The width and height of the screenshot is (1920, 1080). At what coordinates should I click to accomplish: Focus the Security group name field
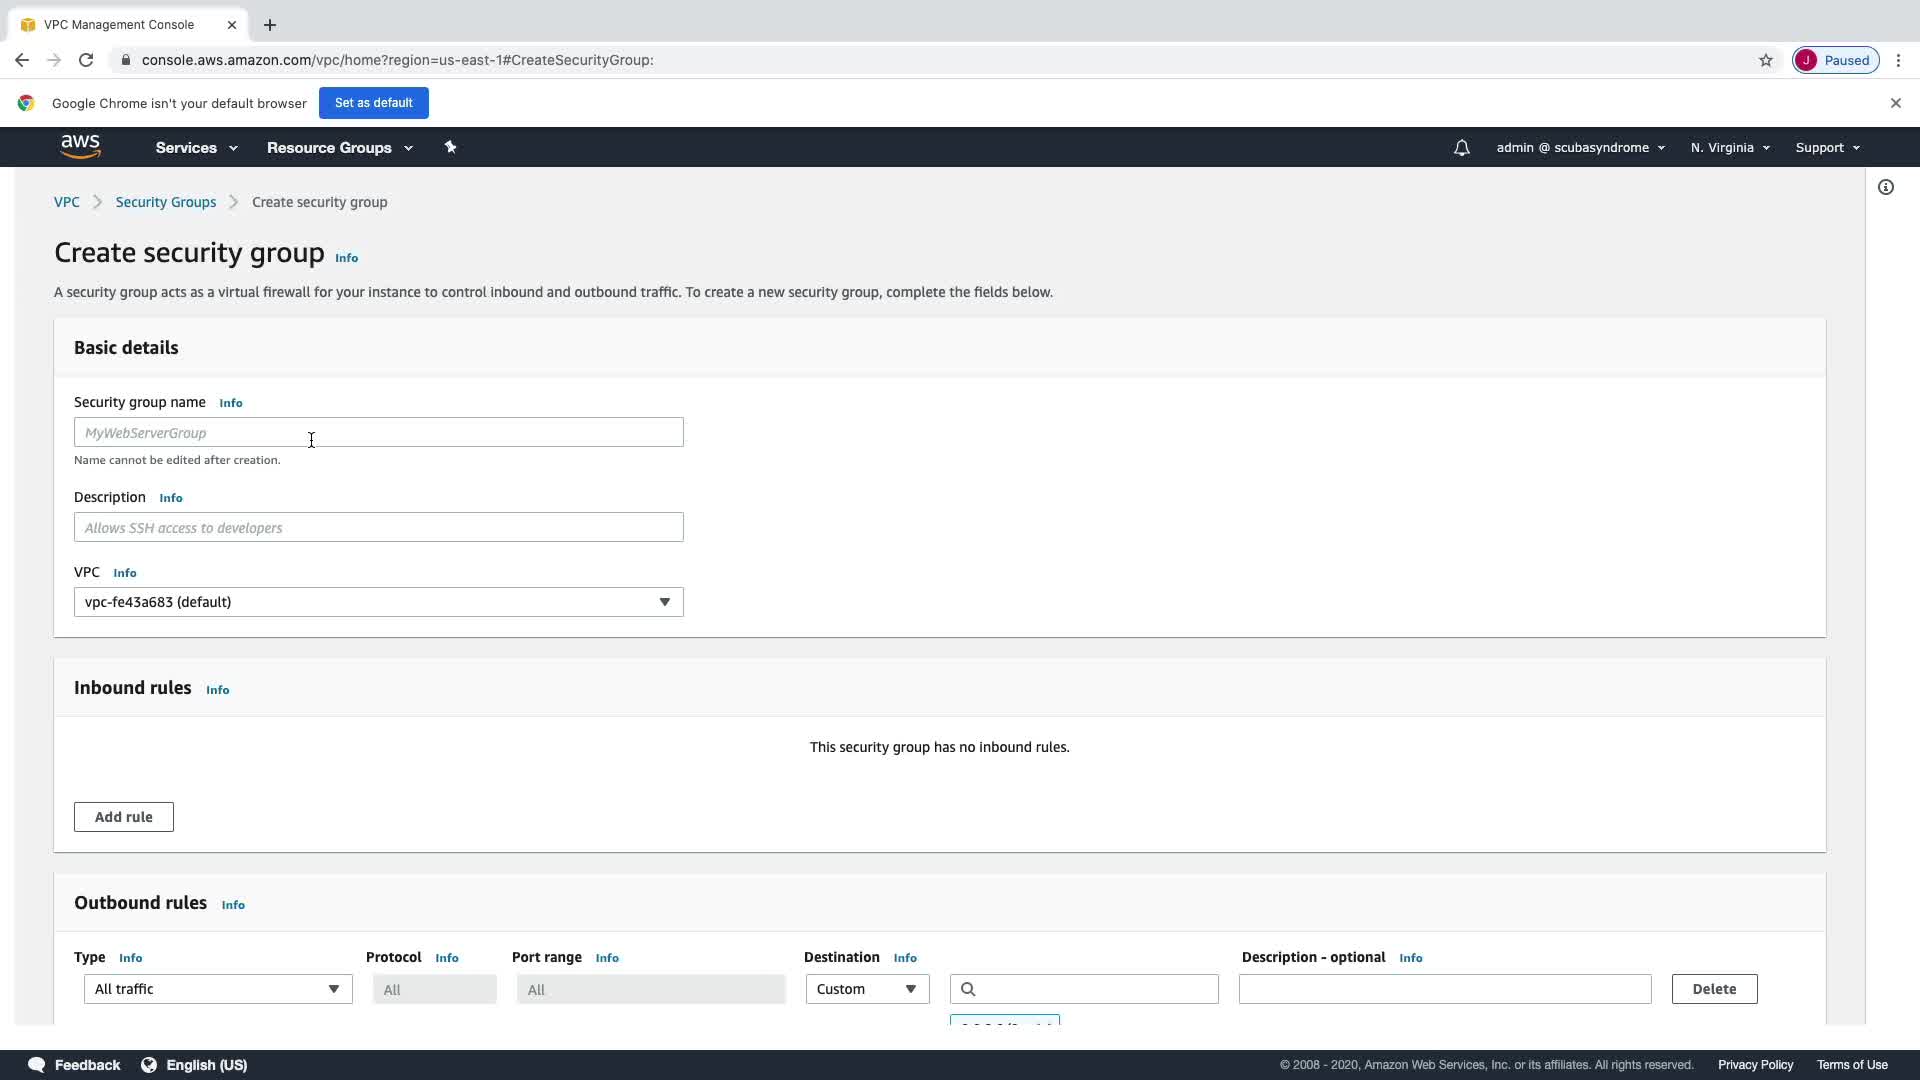(x=378, y=433)
